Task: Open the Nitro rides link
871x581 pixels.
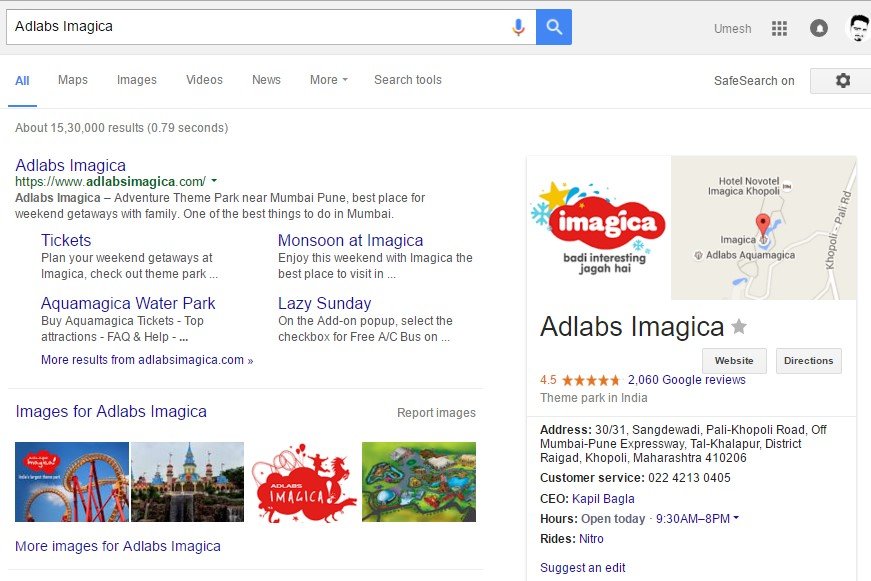Action: 591,539
